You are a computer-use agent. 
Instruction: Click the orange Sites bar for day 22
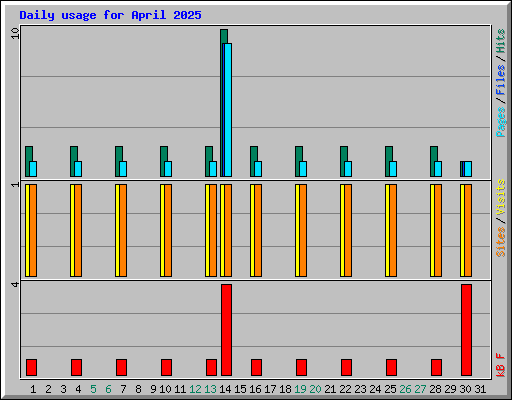click(x=348, y=230)
